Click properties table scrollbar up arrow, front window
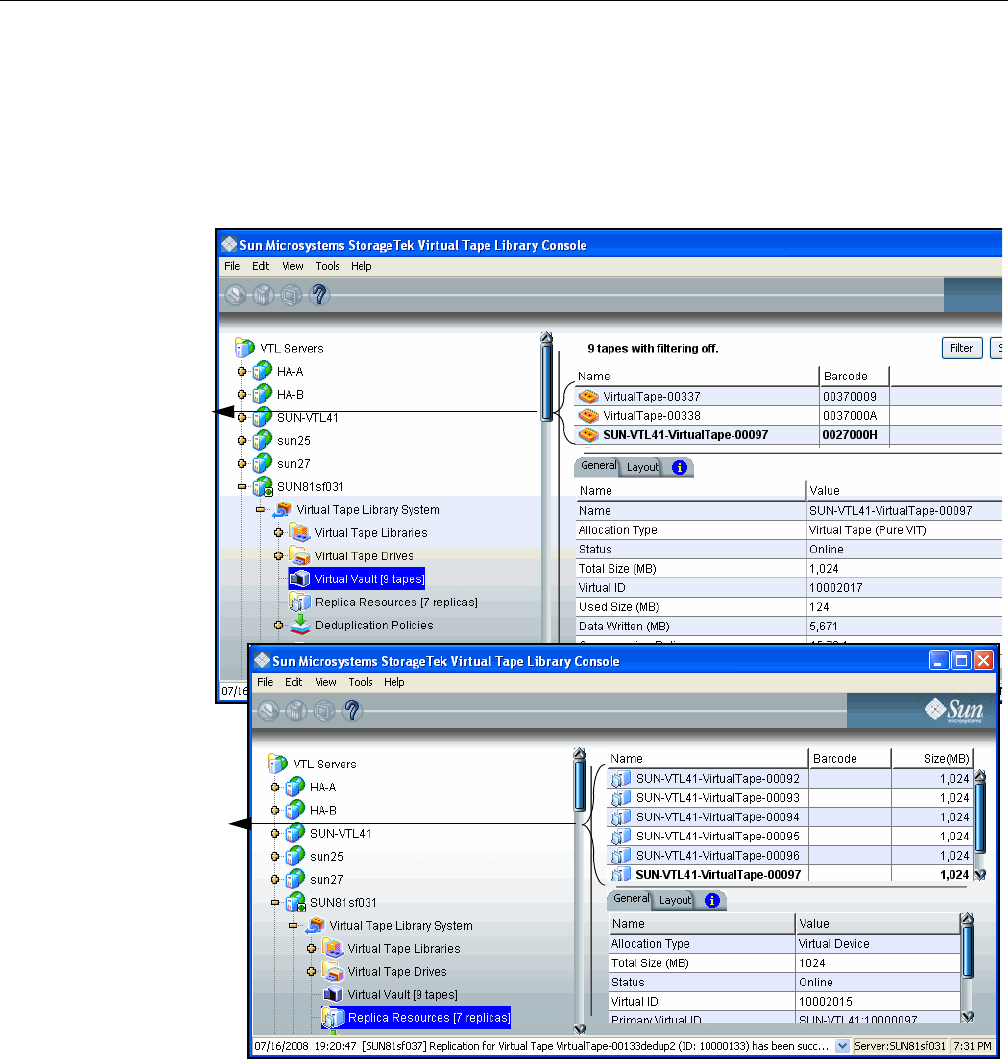The height and width of the screenshot is (1059, 1008). coord(967,919)
